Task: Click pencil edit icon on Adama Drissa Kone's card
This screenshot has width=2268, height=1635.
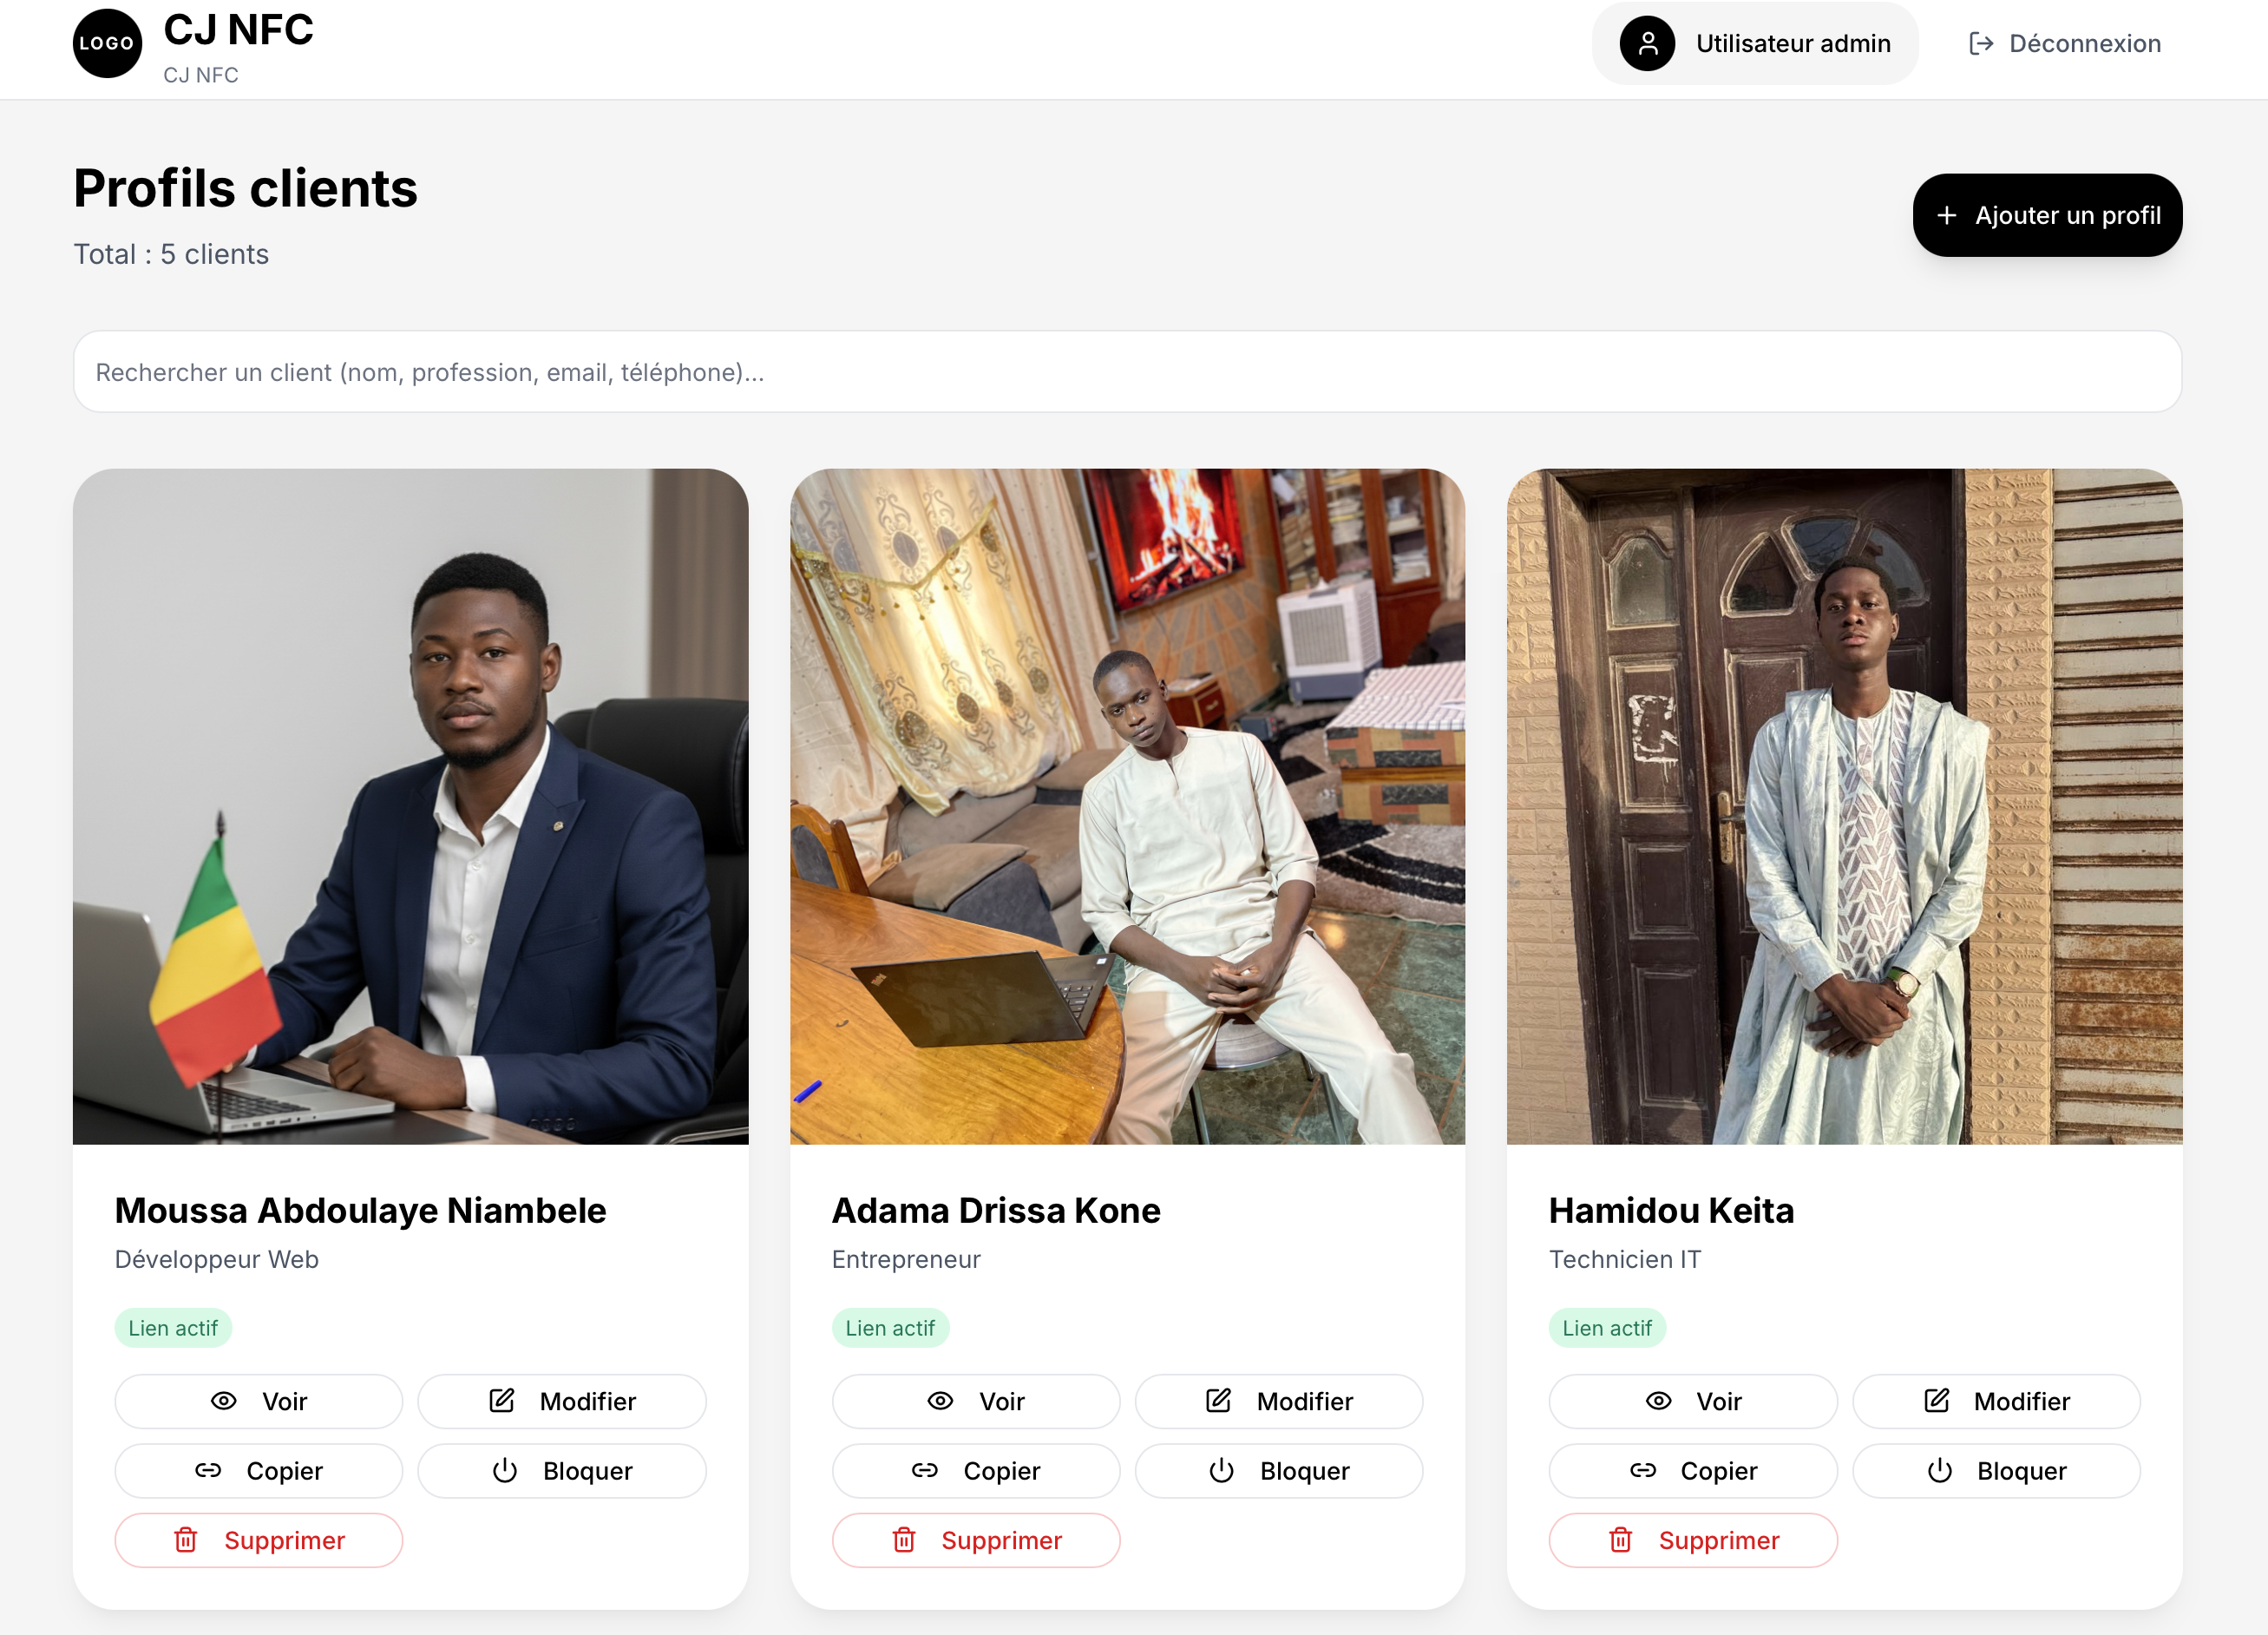Action: [1218, 1400]
